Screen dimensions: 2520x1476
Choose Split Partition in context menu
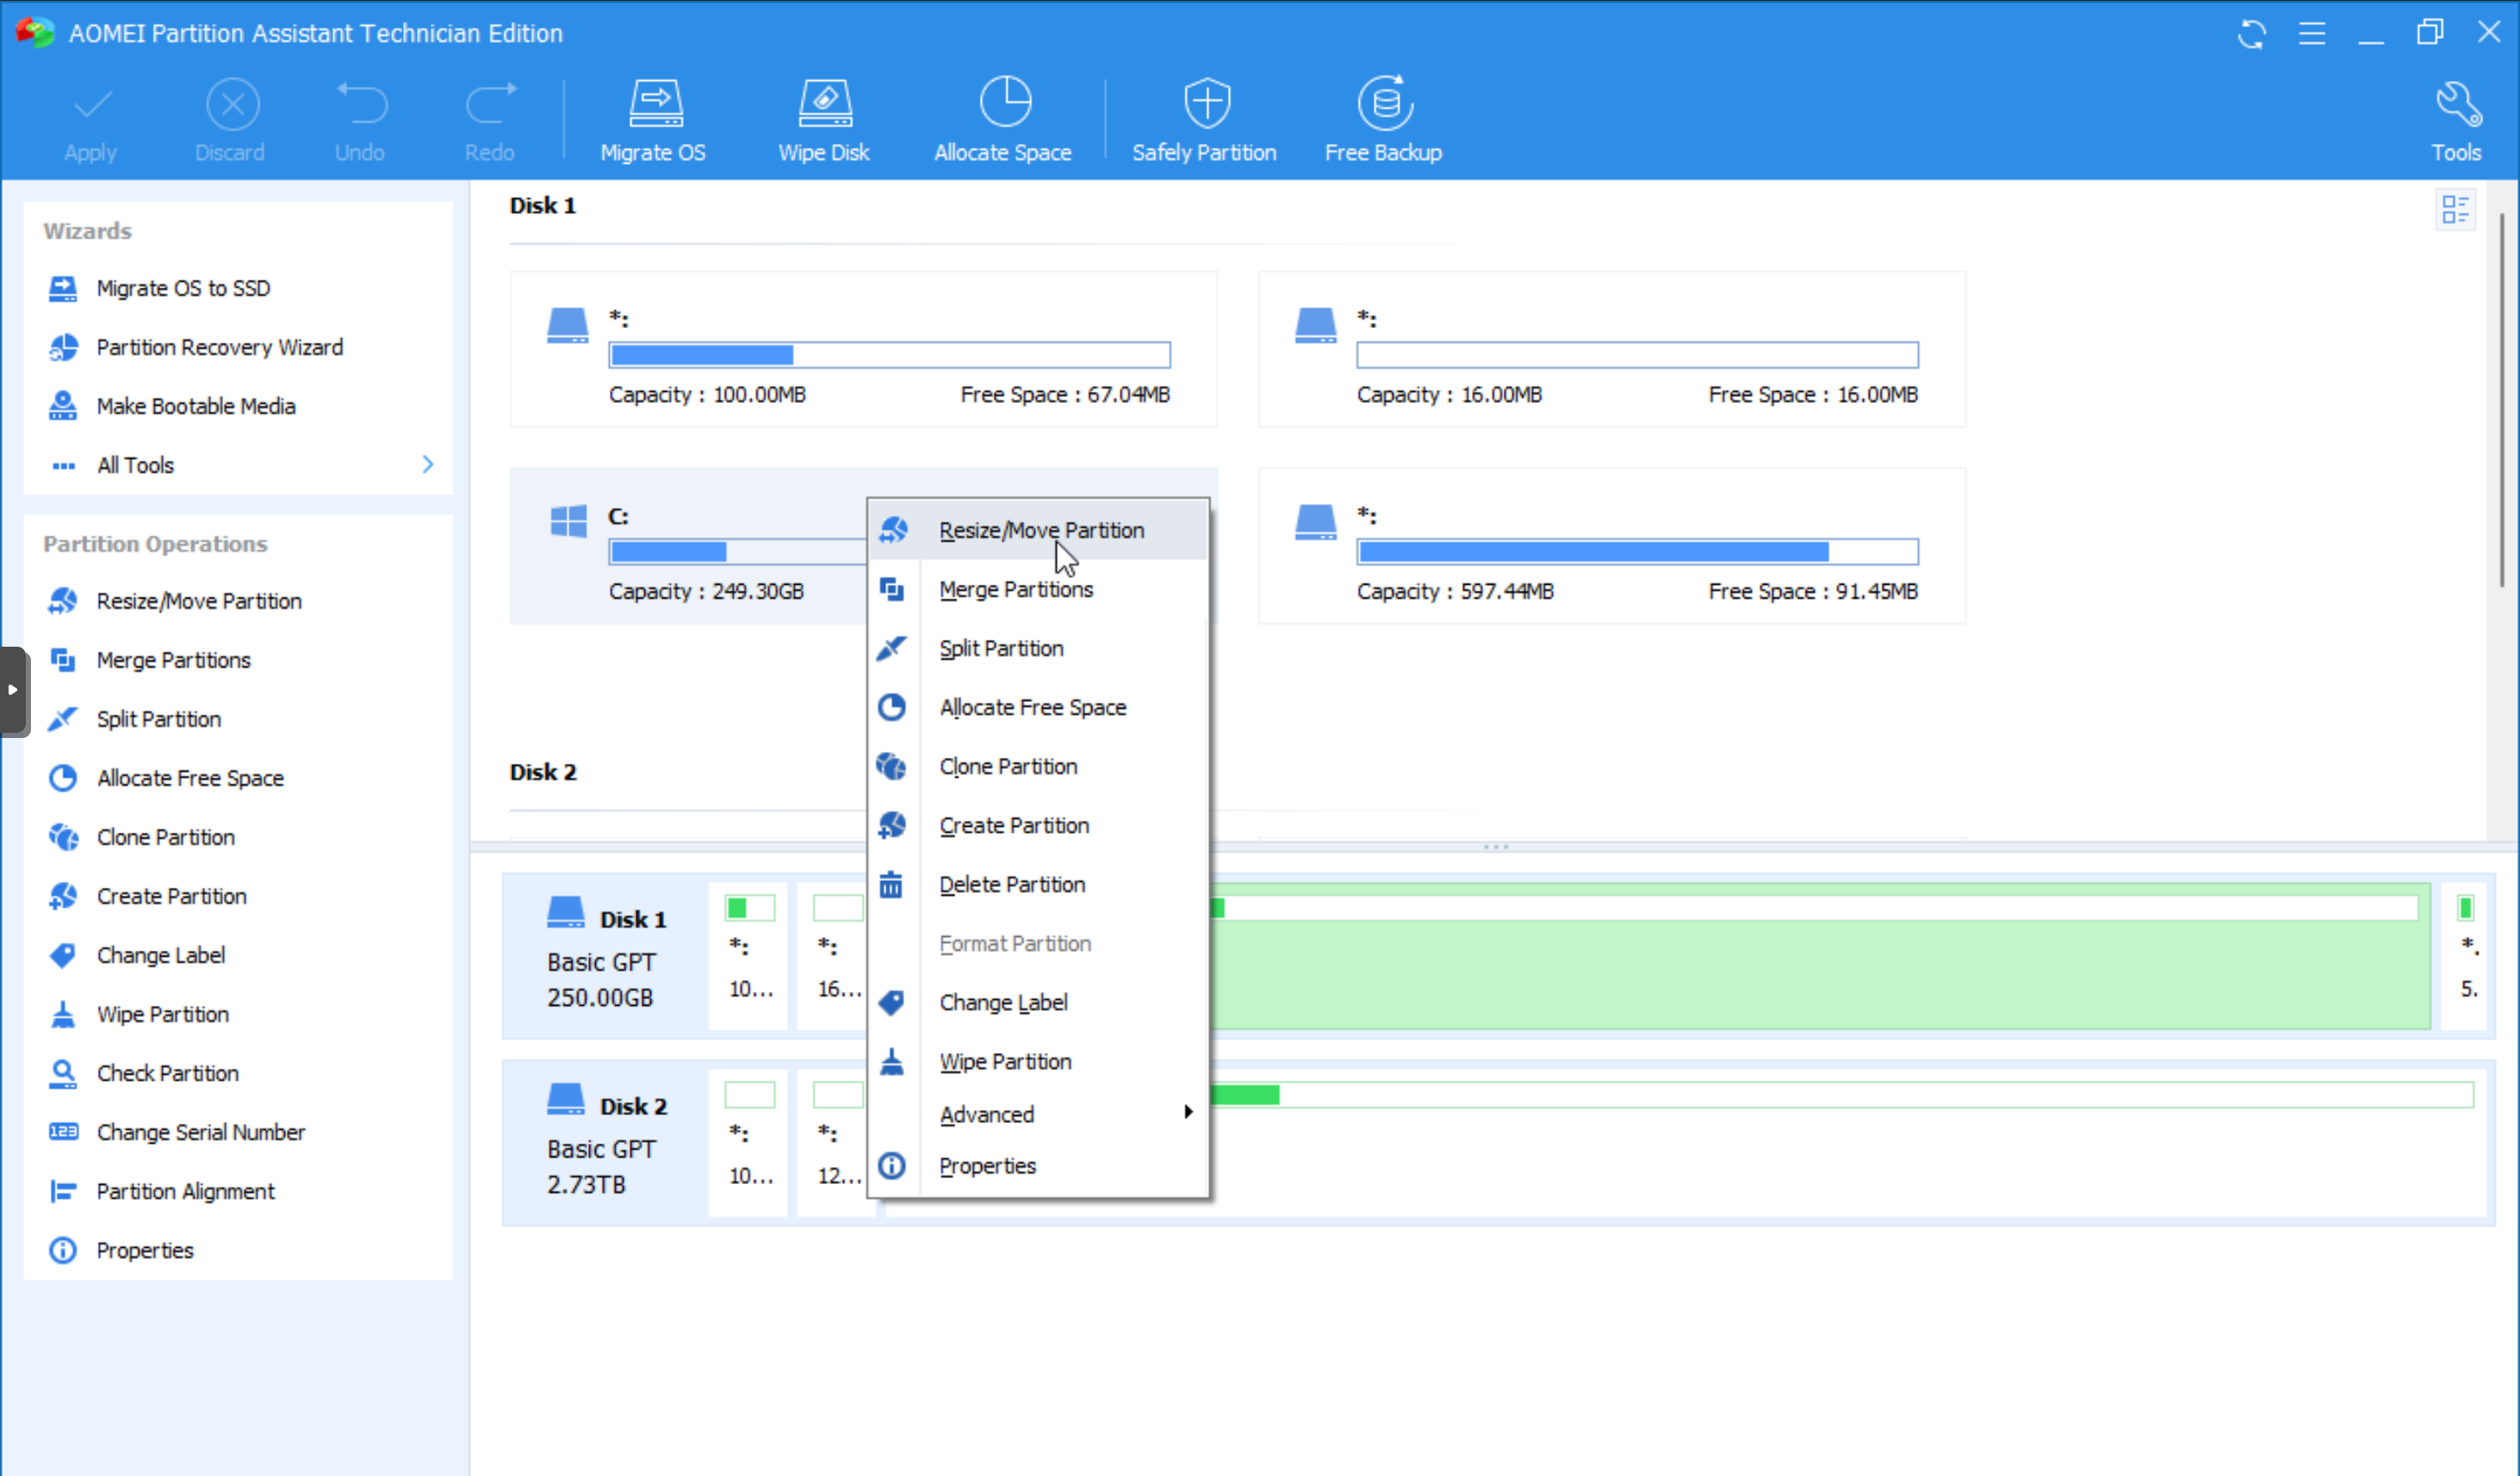coord(1038,648)
